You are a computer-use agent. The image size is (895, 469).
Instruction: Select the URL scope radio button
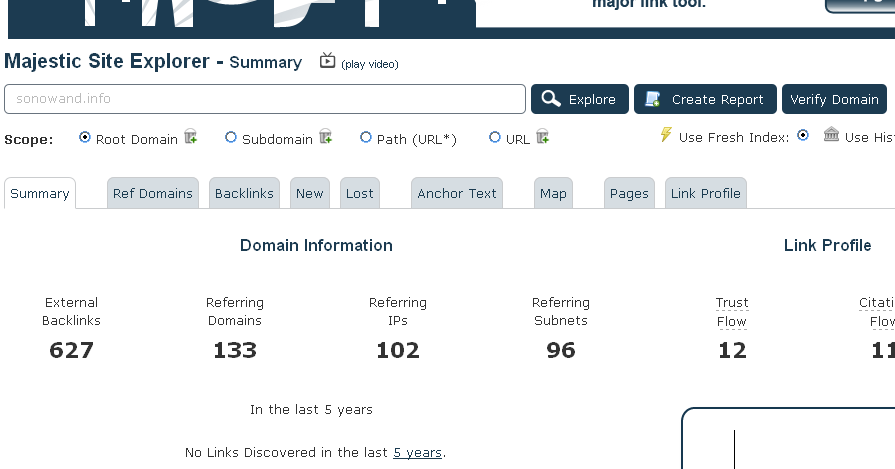click(x=495, y=138)
